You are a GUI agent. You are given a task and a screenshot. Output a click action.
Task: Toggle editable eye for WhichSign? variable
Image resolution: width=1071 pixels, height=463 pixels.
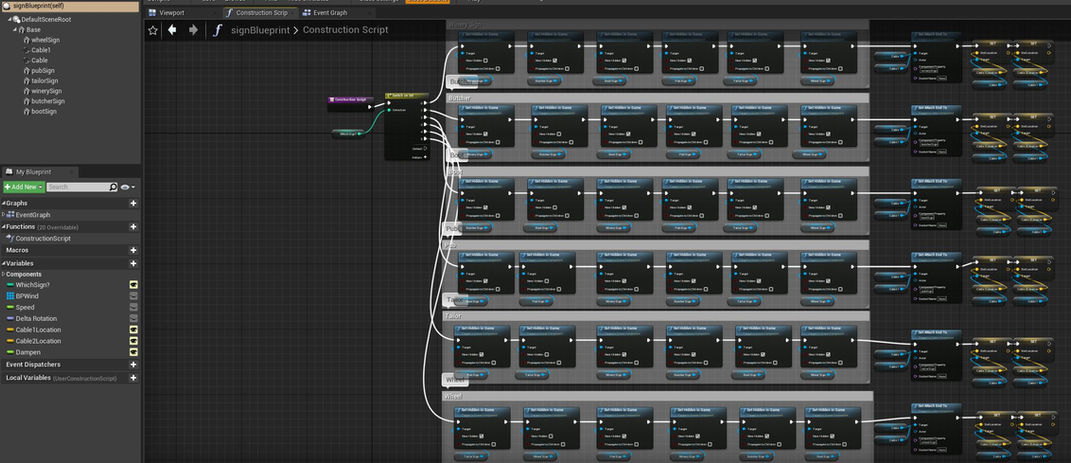pyautogui.click(x=134, y=285)
